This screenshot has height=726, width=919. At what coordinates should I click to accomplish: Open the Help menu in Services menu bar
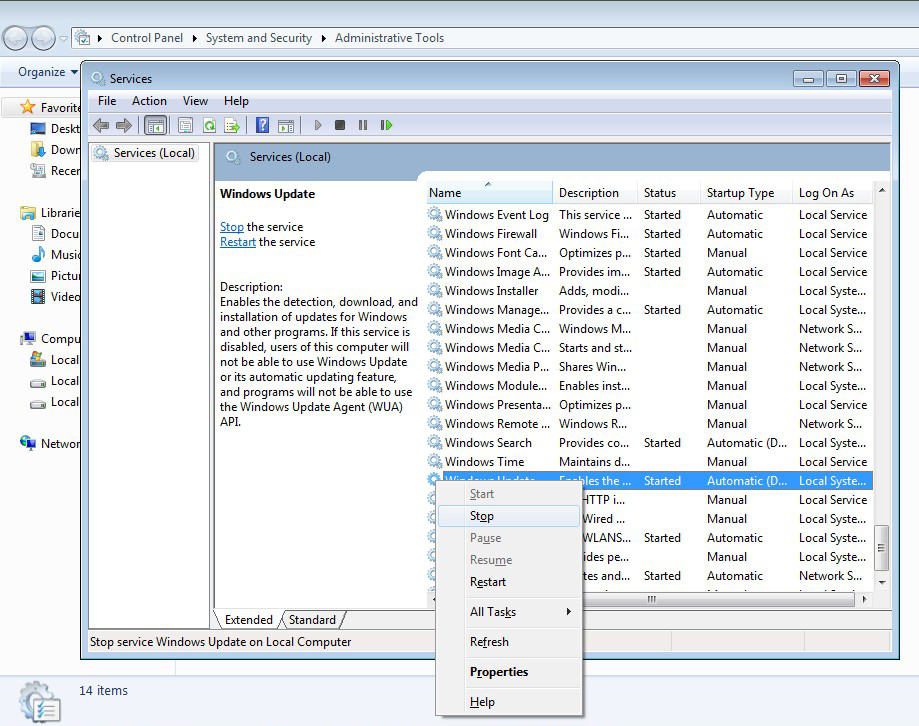[236, 101]
